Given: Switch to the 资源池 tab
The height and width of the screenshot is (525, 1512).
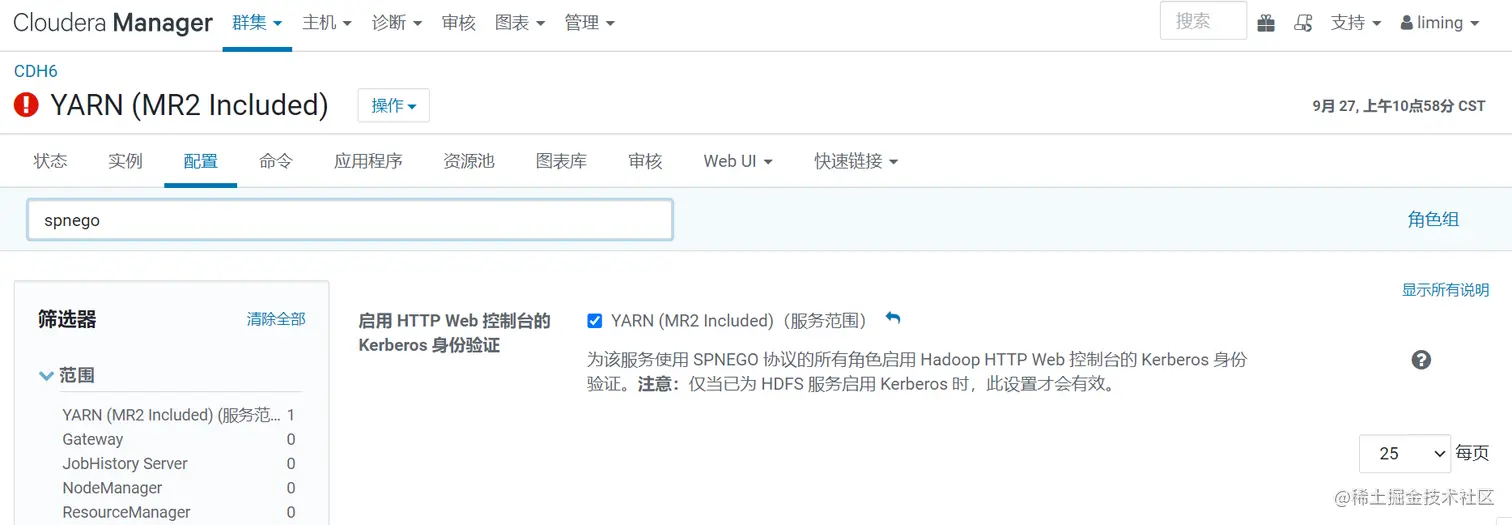Looking at the screenshot, I should coord(469,161).
